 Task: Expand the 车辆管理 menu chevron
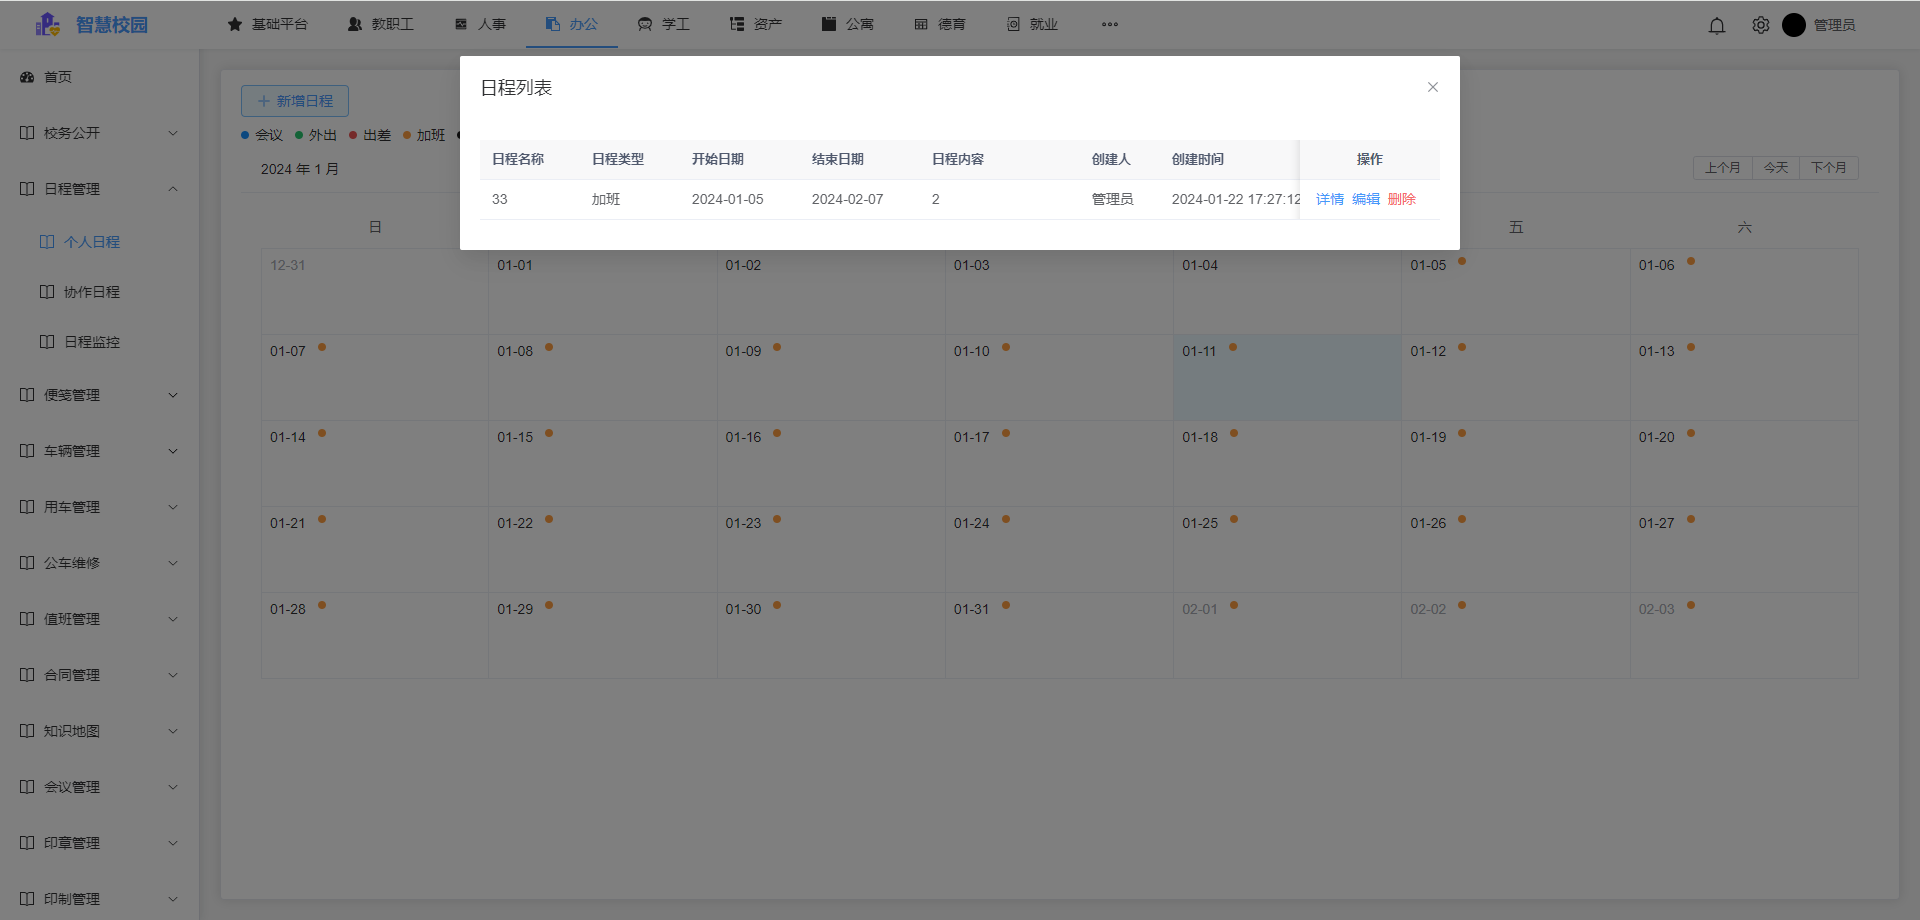click(x=172, y=451)
